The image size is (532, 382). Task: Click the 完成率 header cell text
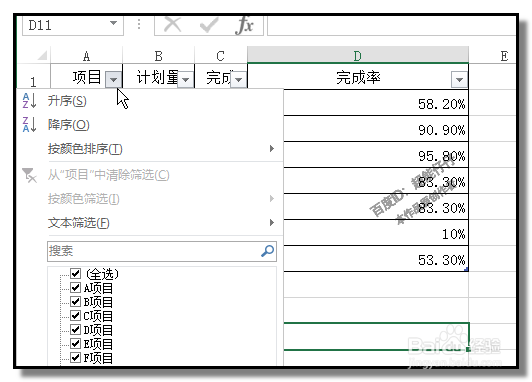tap(358, 77)
